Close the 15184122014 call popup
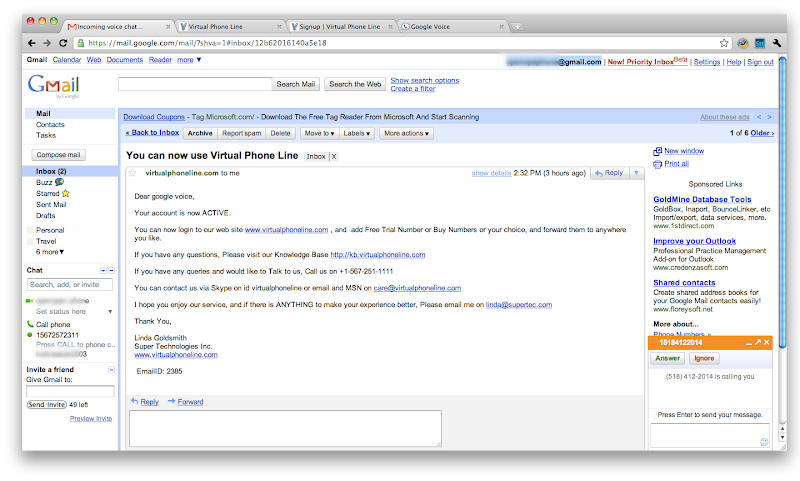This screenshot has width=800, height=481. pos(766,342)
